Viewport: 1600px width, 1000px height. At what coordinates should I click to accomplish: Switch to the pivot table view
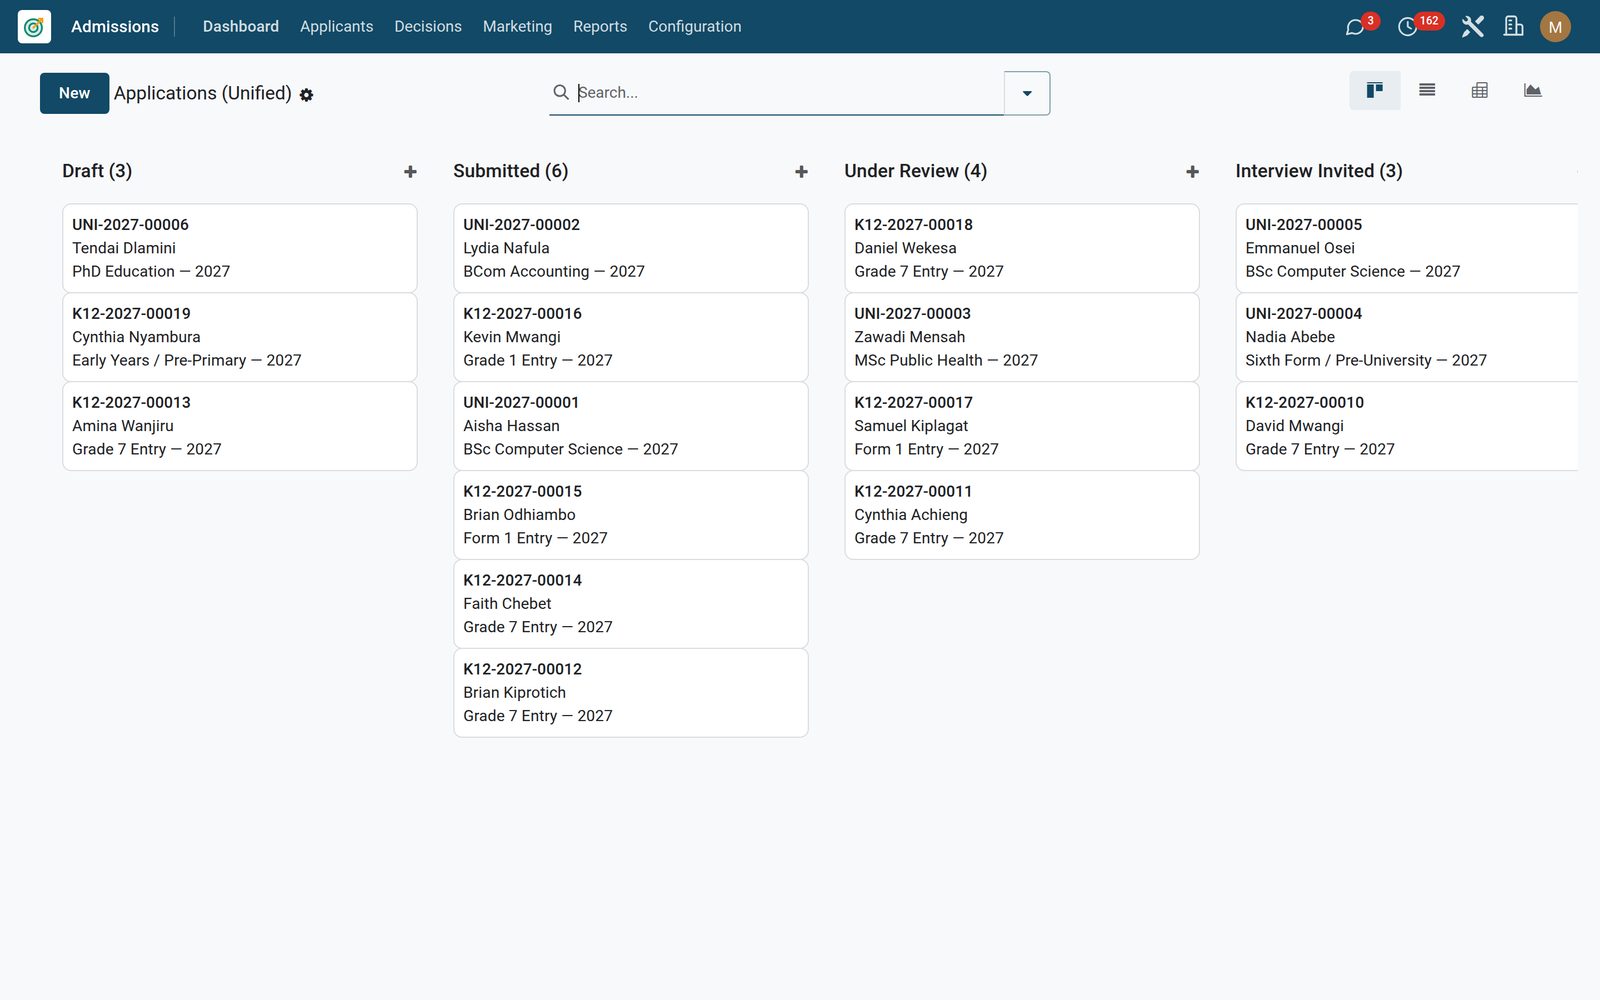coord(1480,91)
